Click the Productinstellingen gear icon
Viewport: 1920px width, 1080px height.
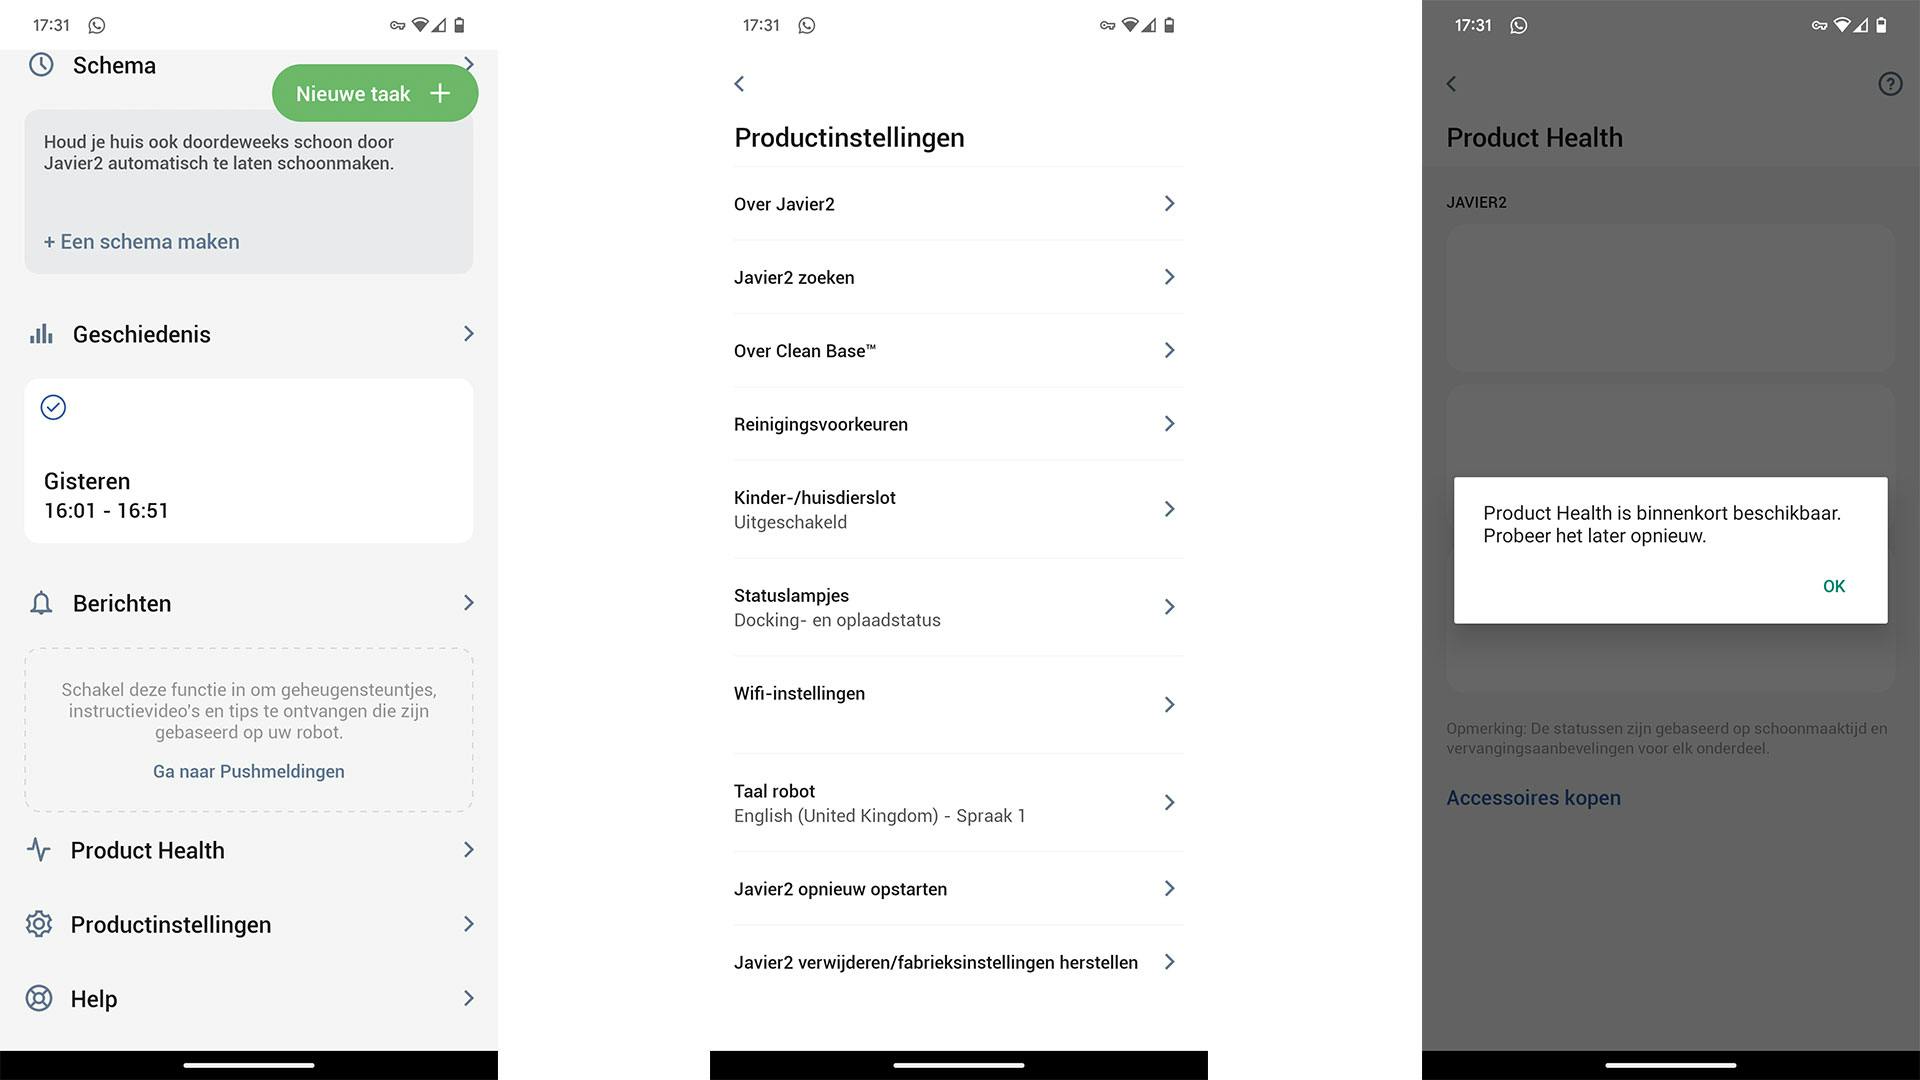[39, 924]
